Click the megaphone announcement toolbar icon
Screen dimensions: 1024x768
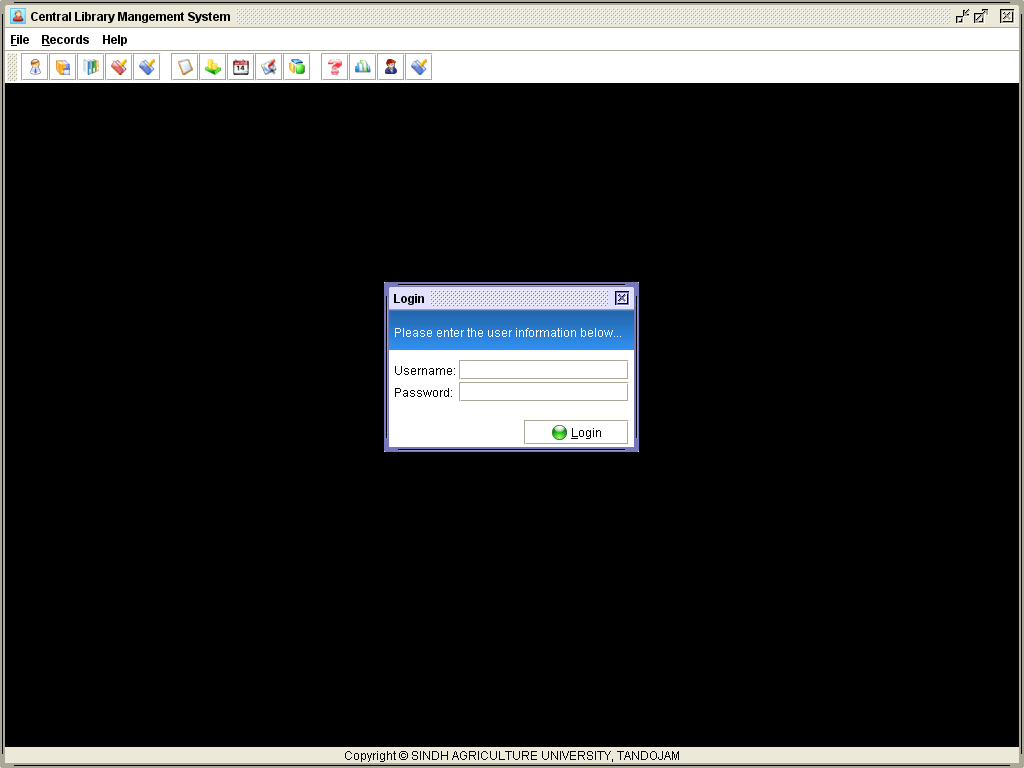[269, 67]
